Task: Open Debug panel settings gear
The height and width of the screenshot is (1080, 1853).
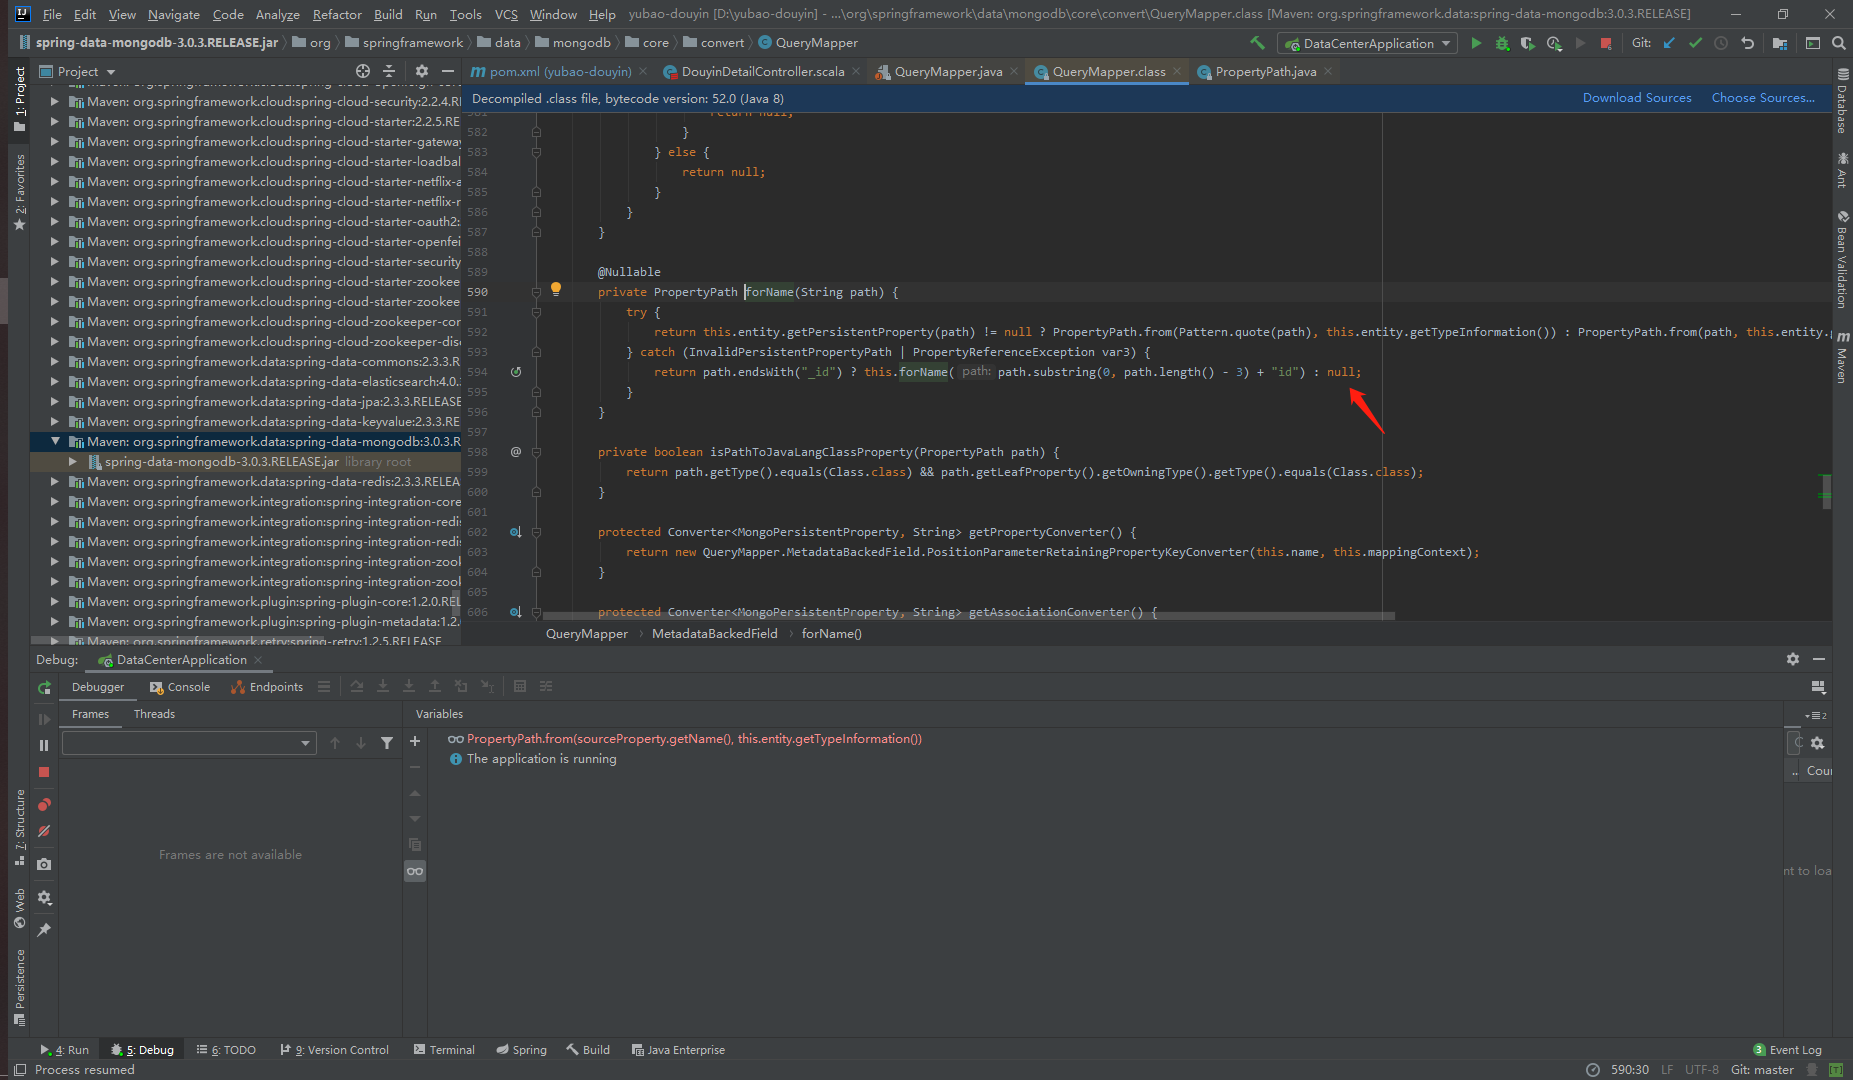Action: point(1793,659)
